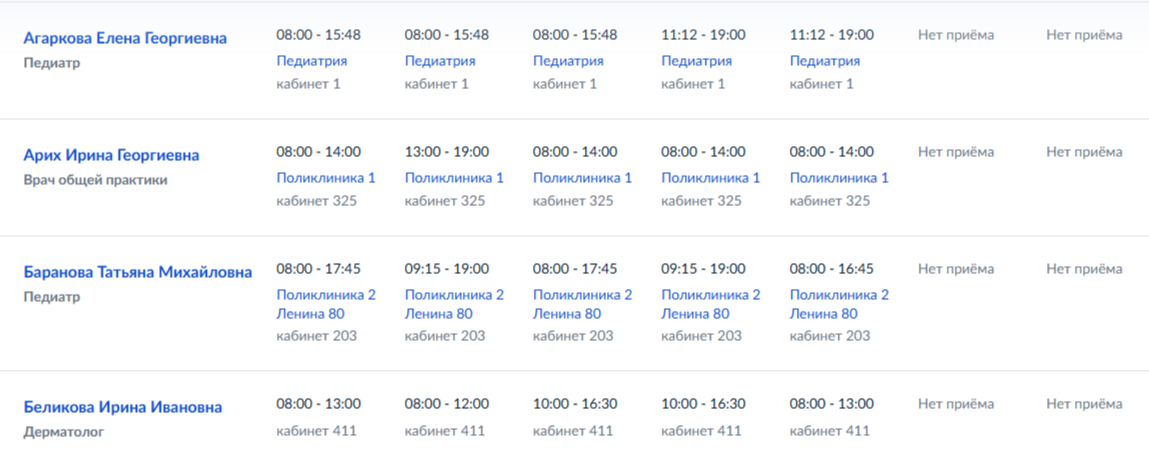Open Беликова Ирина Ивановна doctor profile
Viewport: 1149px width, 467px height.
[123, 407]
